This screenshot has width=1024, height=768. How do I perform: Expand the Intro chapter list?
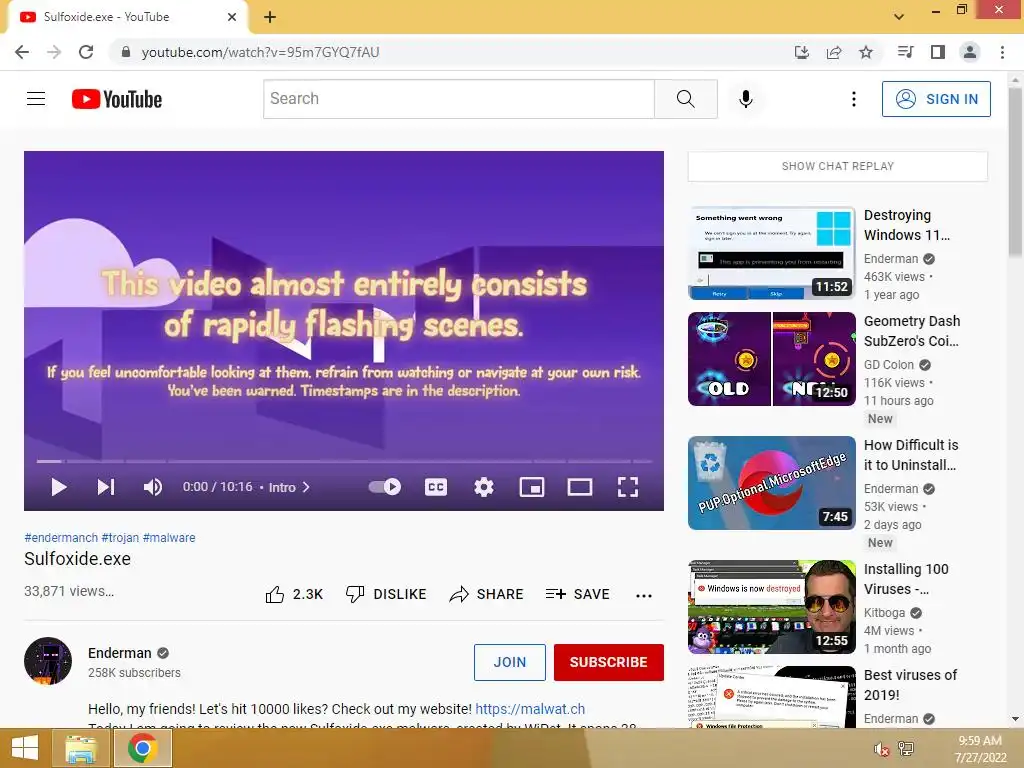point(289,487)
